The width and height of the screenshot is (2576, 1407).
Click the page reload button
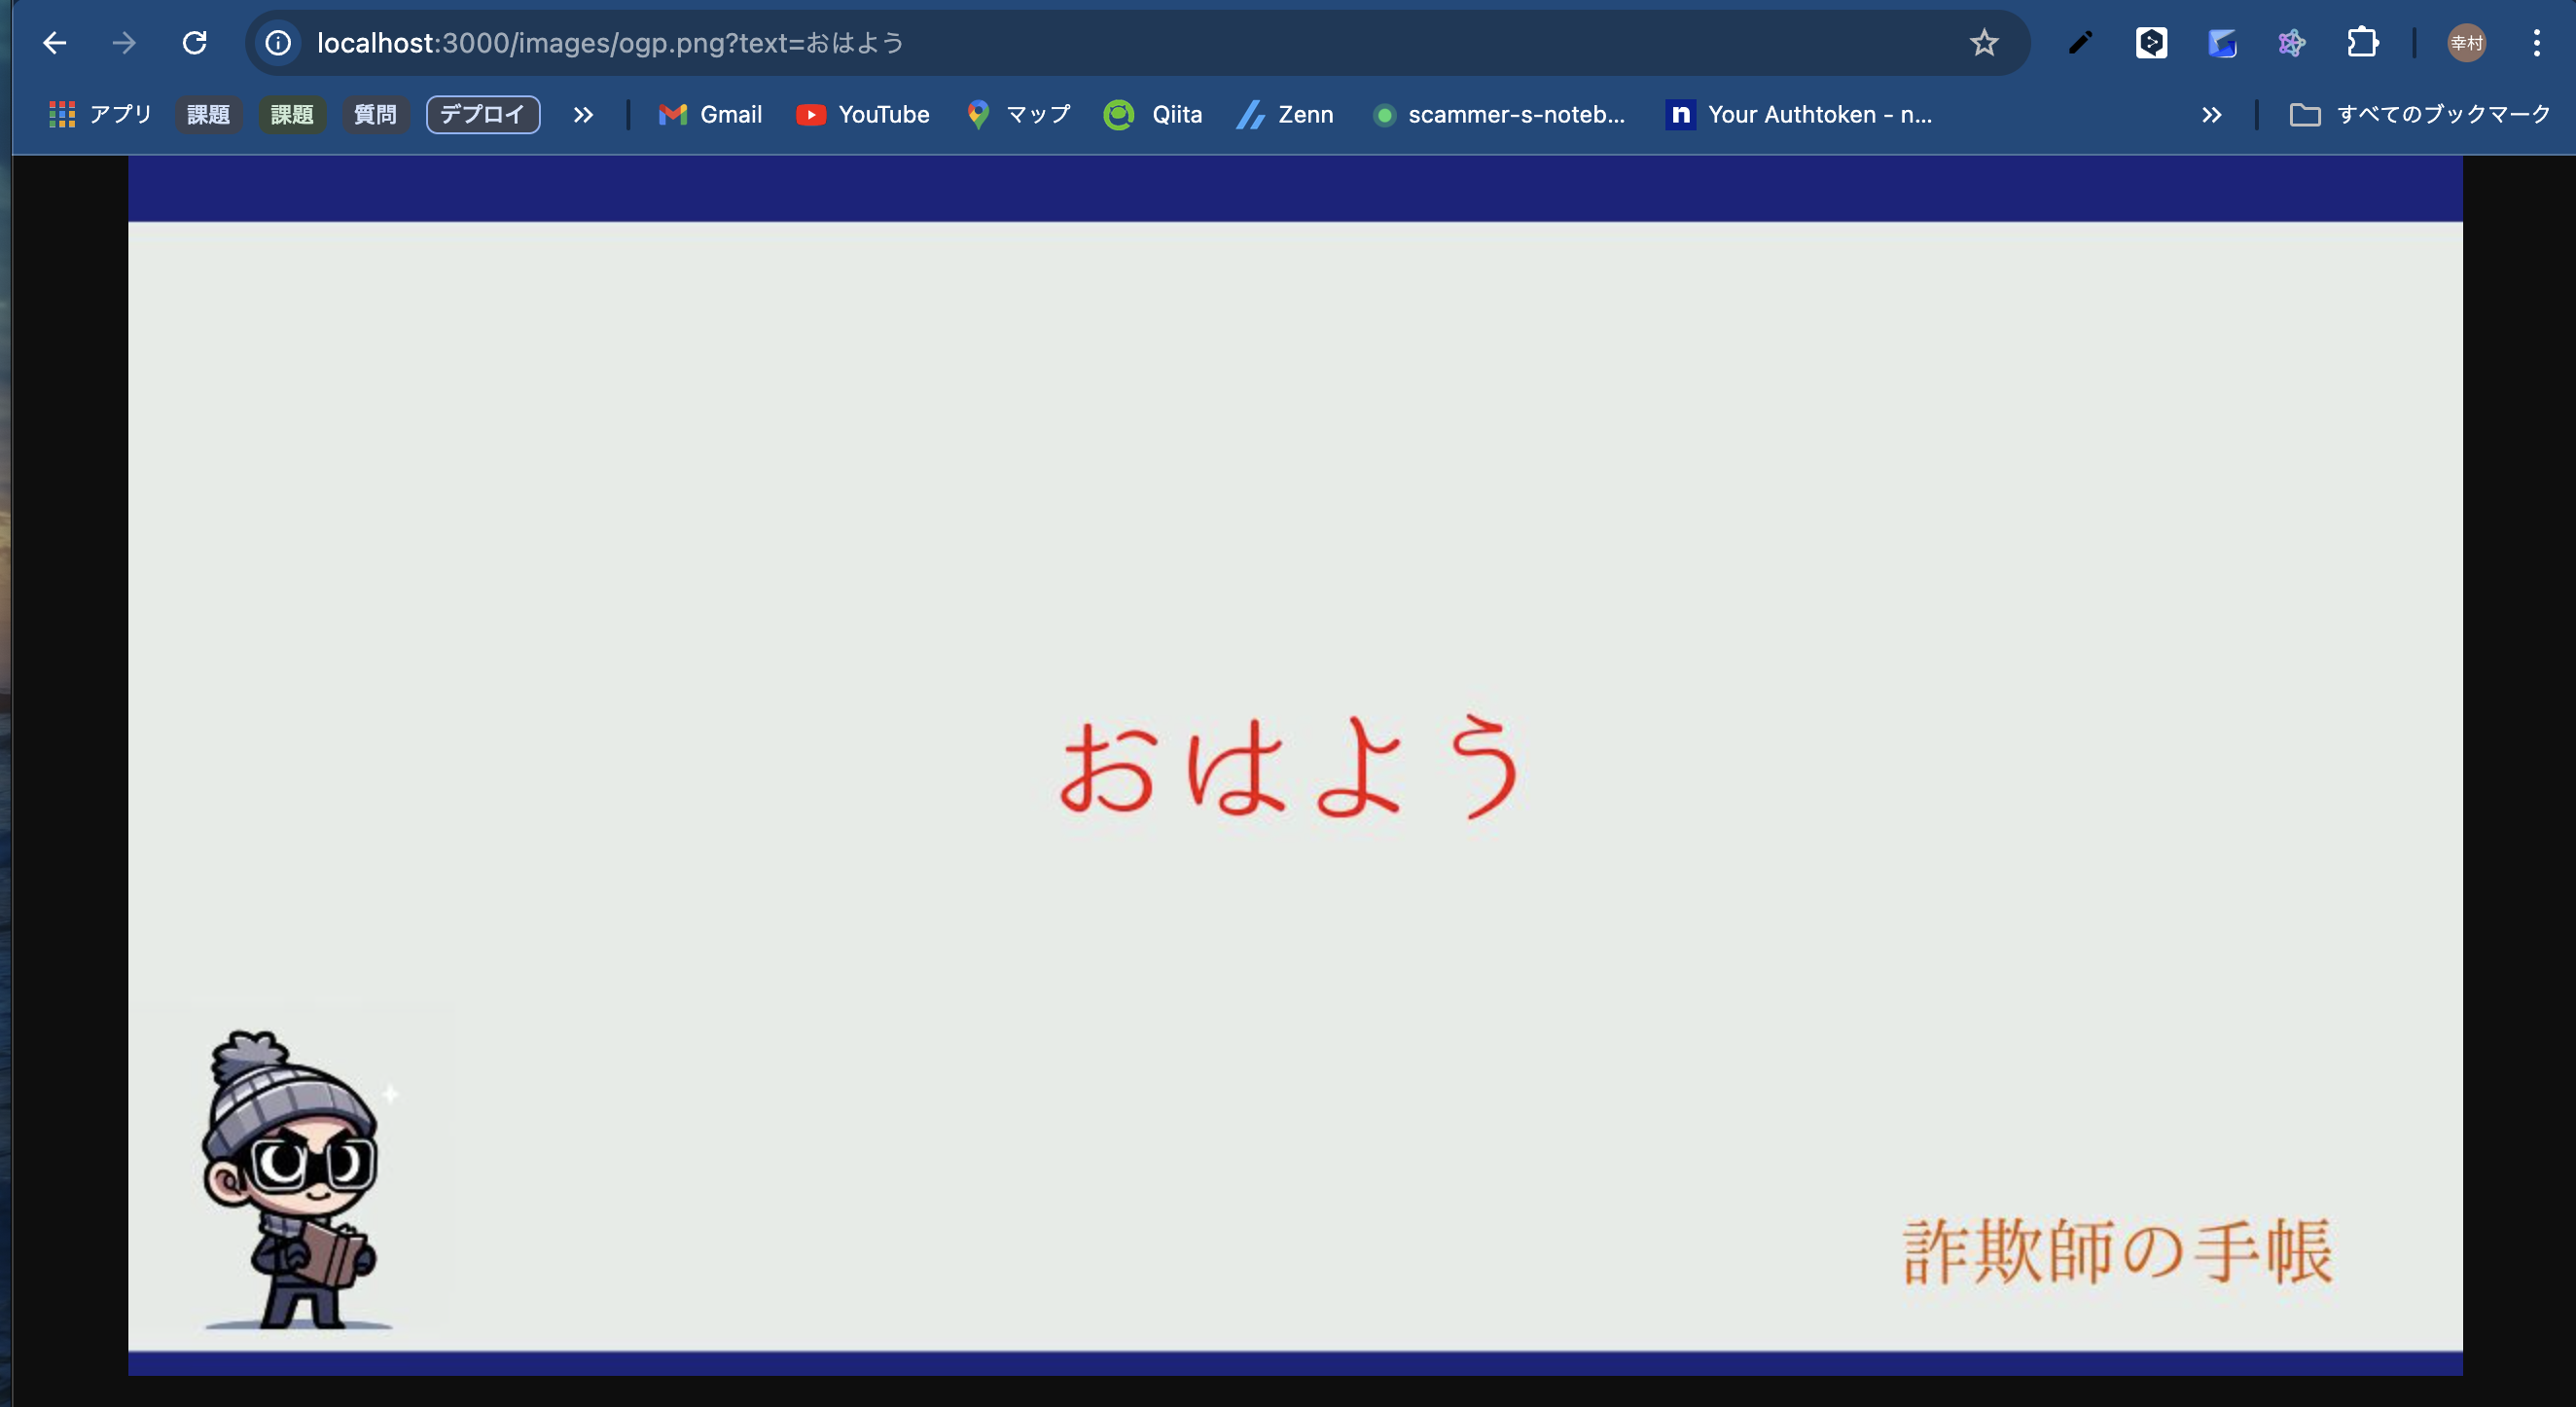coord(194,42)
